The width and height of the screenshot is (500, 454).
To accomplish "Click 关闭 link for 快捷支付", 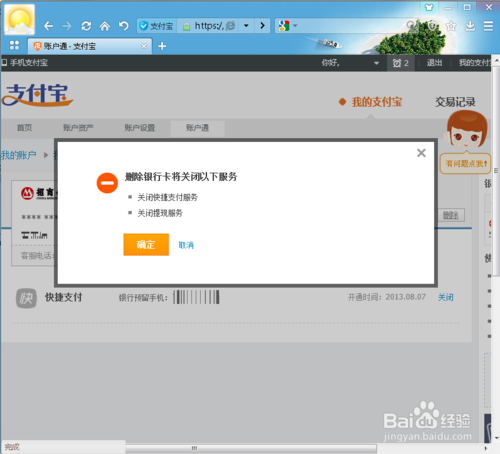I will (x=445, y=297).
